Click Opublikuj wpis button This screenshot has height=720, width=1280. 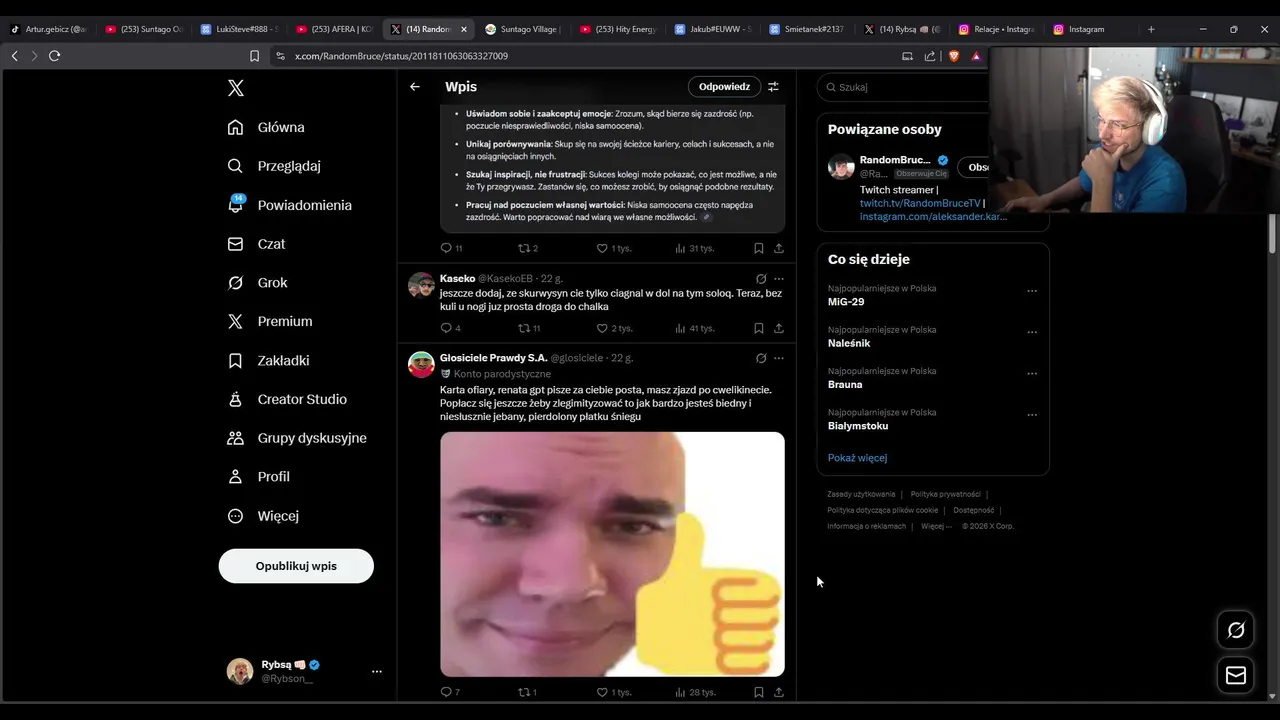coord(296,566)
